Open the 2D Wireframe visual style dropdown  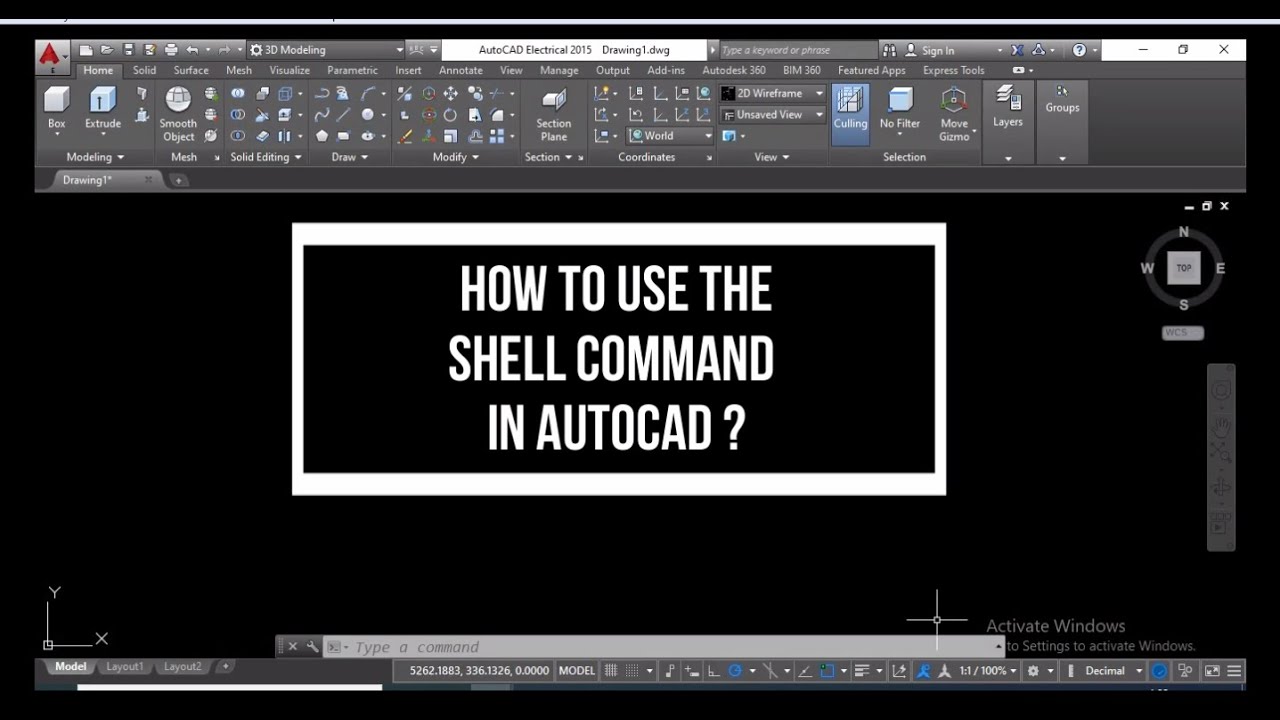click(772, 93)
